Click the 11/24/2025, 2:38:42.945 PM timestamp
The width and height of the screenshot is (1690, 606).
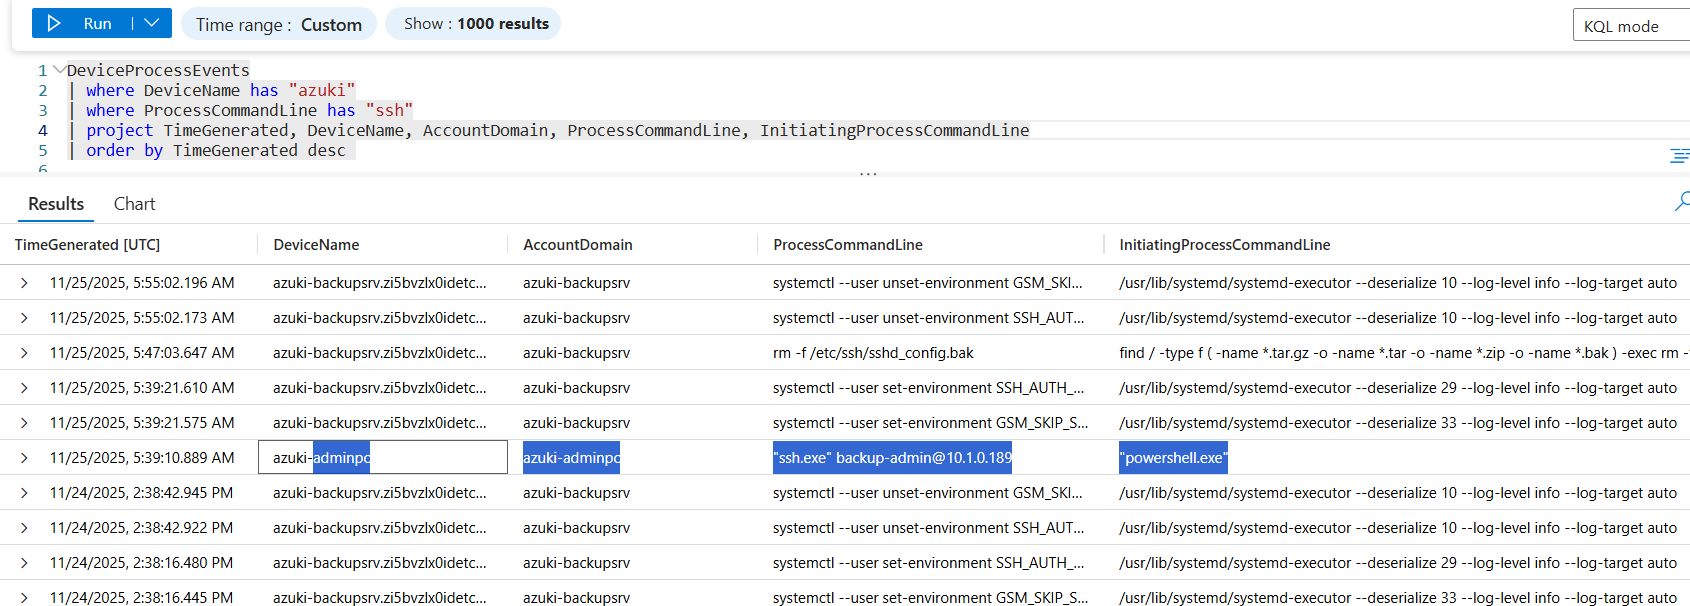tap(141, 493)
